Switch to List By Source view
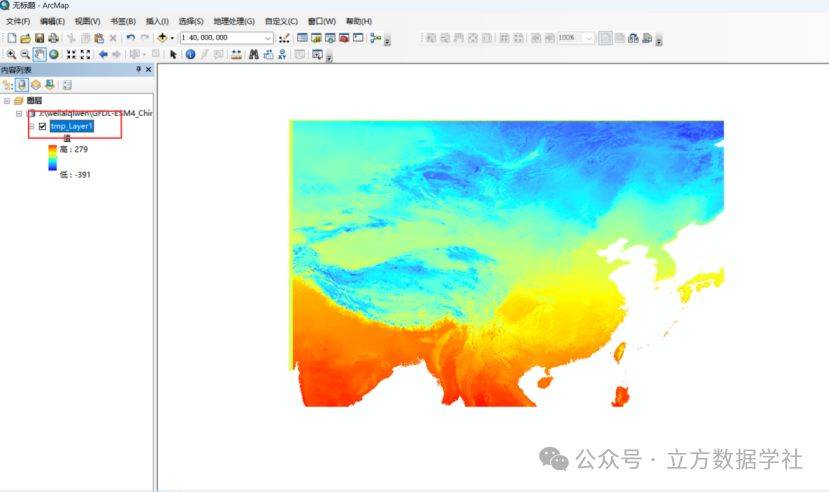Screen dimensions: 829x492 [x=22, y=85]
